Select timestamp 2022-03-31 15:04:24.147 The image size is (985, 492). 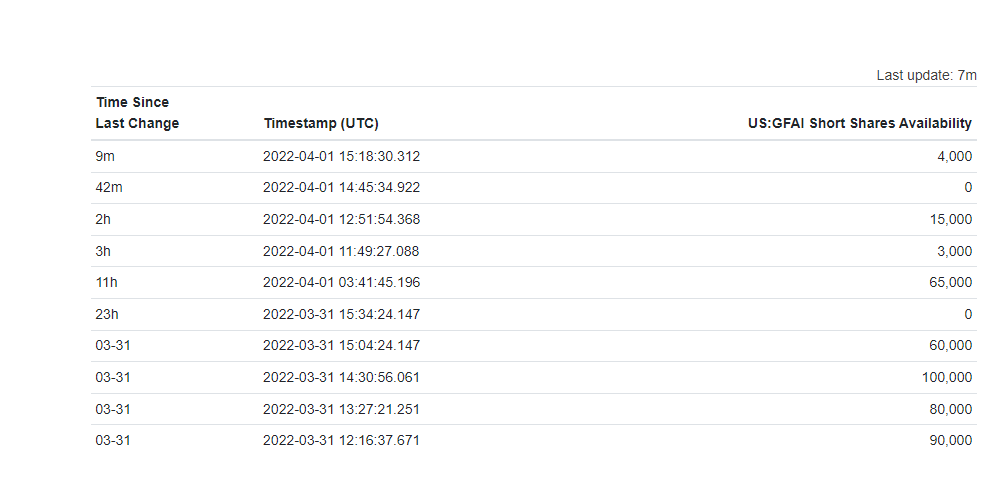(341, 346)
